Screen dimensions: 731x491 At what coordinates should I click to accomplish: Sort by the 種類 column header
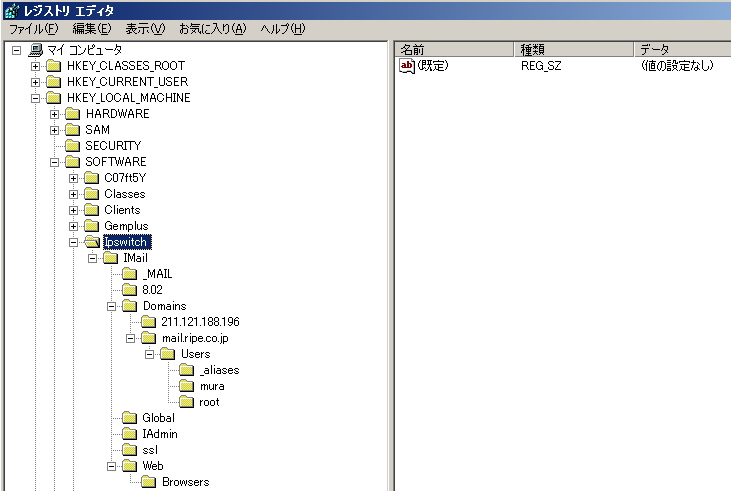(574, 49)
